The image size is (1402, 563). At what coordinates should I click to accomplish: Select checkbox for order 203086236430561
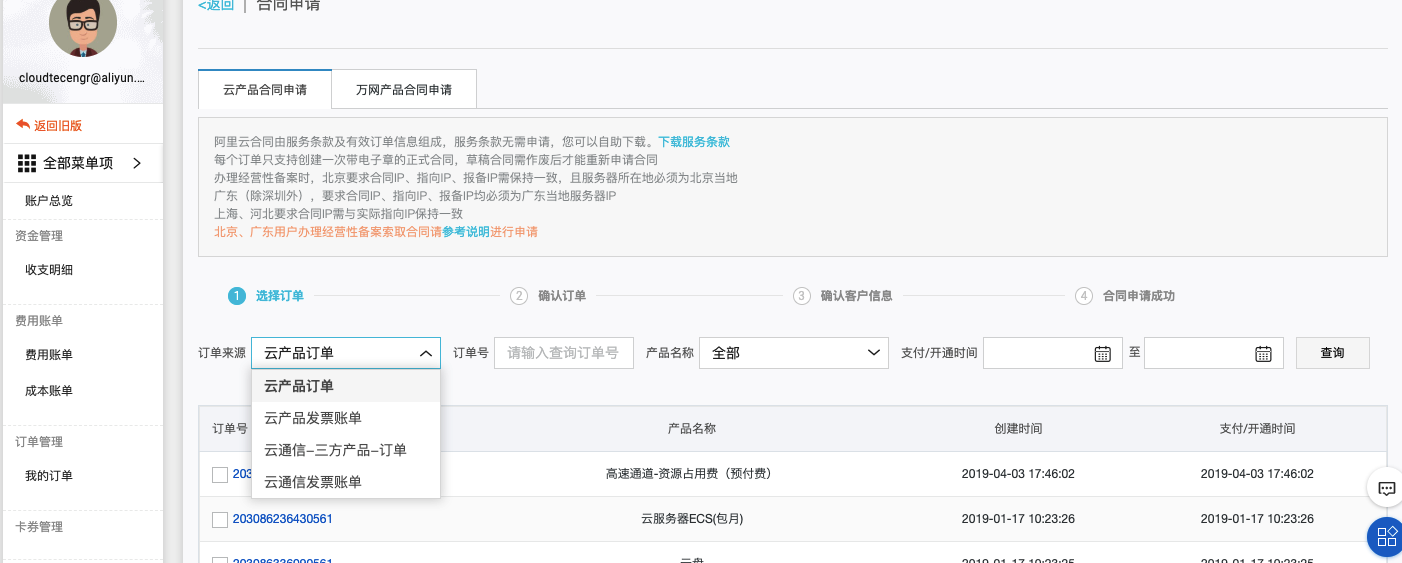[220, 519]
